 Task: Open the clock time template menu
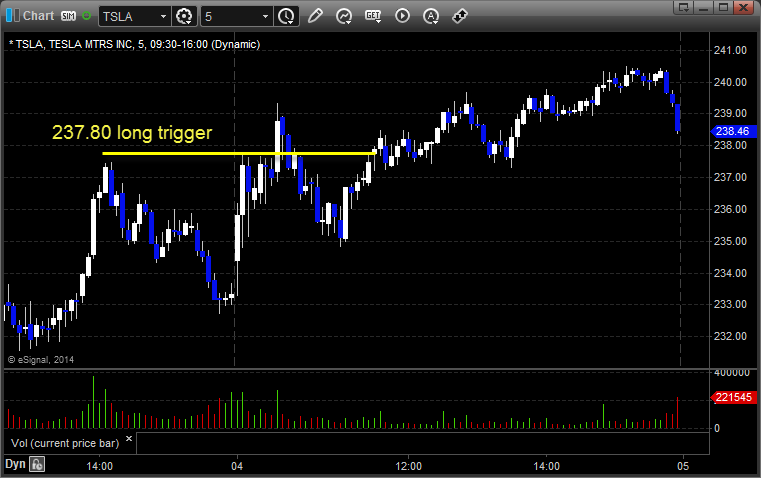(286, 16)
